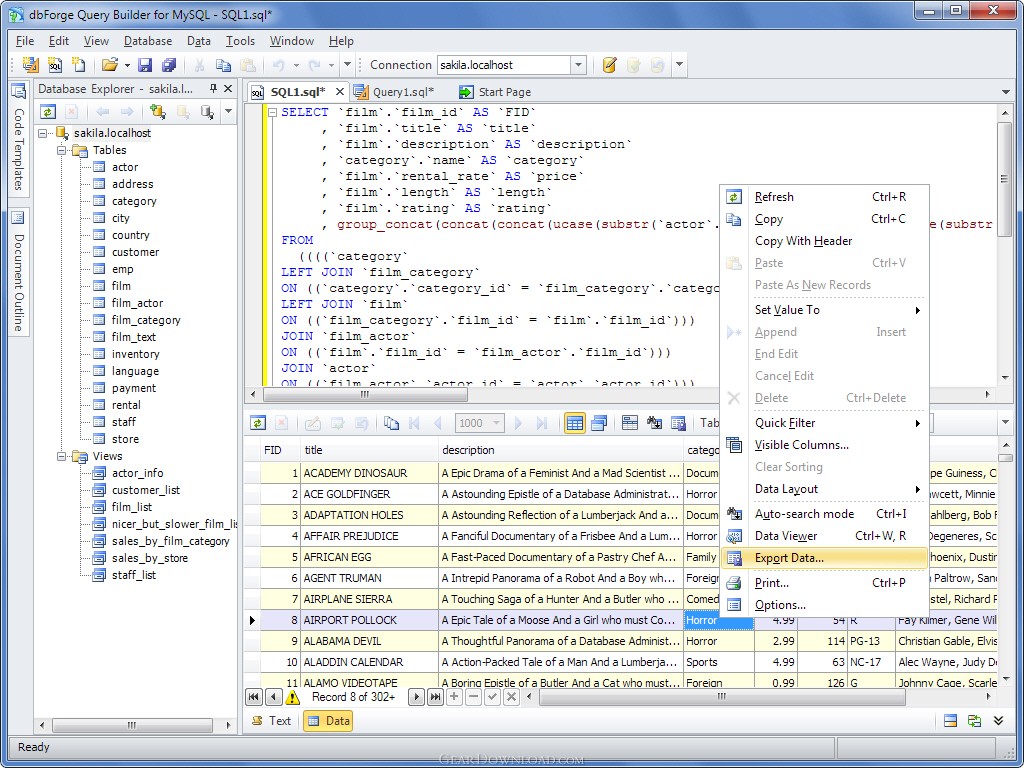This screenshot has height=768, width=1024.
Task: Click the swap panes icon at bottom right
Action: pos(974,721)
